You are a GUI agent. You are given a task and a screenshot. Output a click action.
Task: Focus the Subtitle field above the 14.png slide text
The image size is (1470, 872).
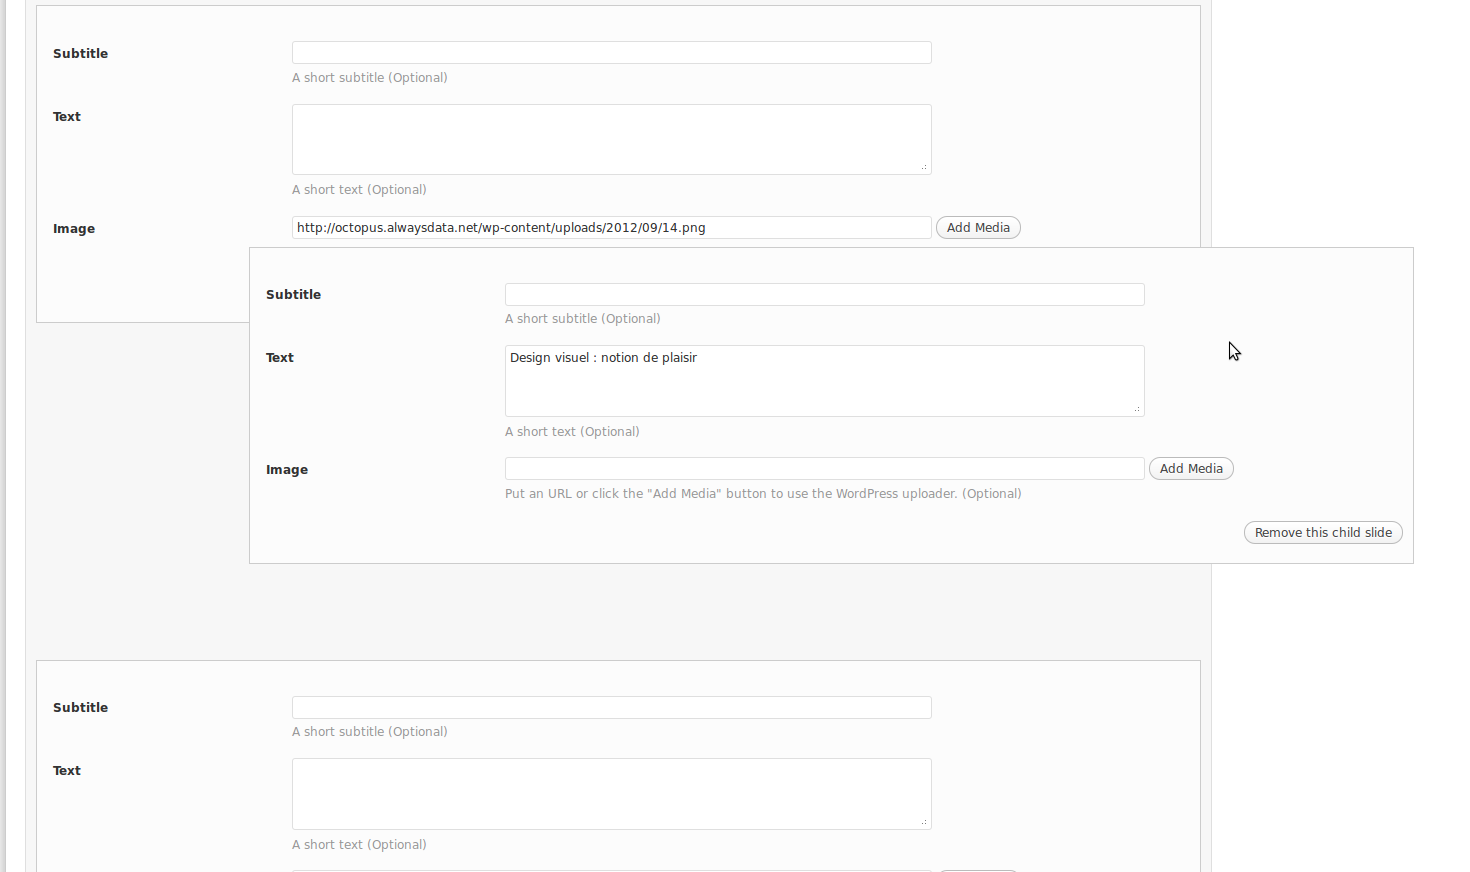pyautogui.click(x=611, y=53)
